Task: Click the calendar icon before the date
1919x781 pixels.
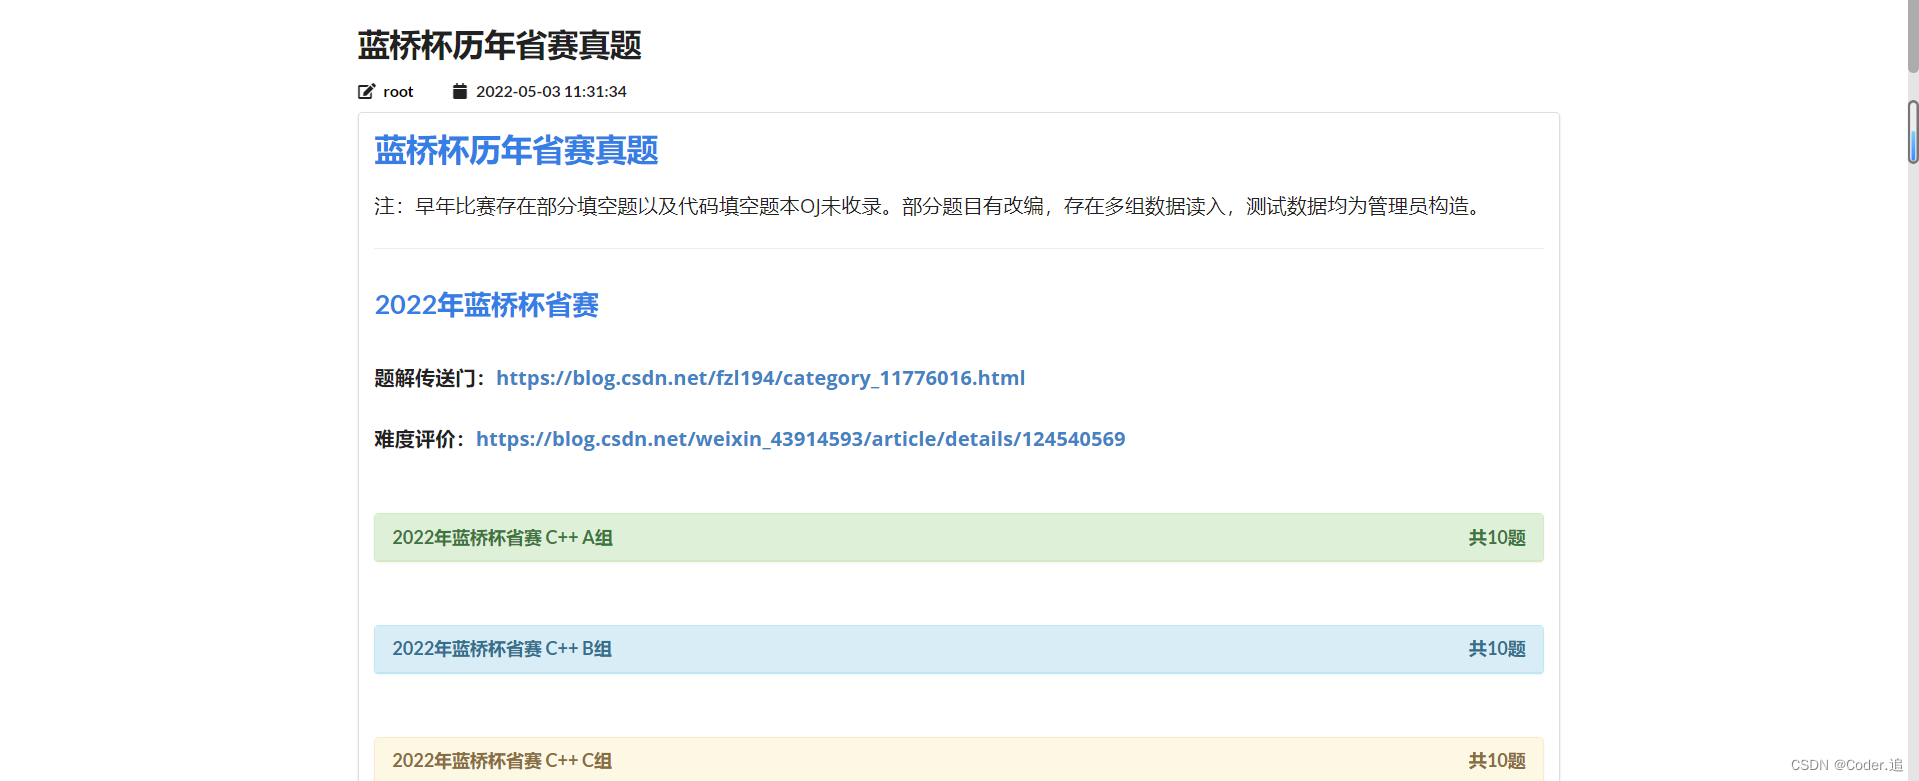Action: tap(460, 91)
